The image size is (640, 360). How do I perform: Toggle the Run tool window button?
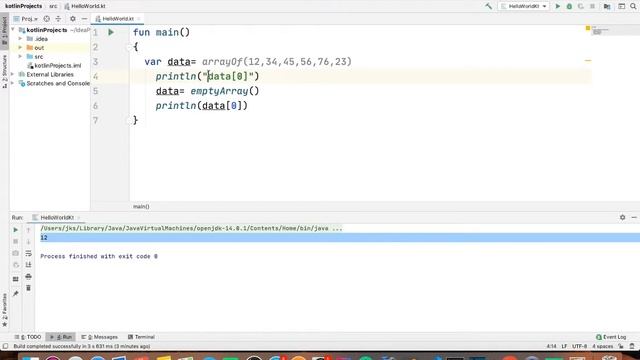[60, 337]
